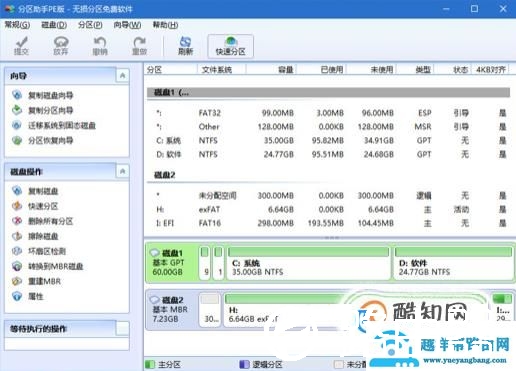The image size is (516, 371).
Task: Select the 磁盘1 group header row
Action: (328, 92)
